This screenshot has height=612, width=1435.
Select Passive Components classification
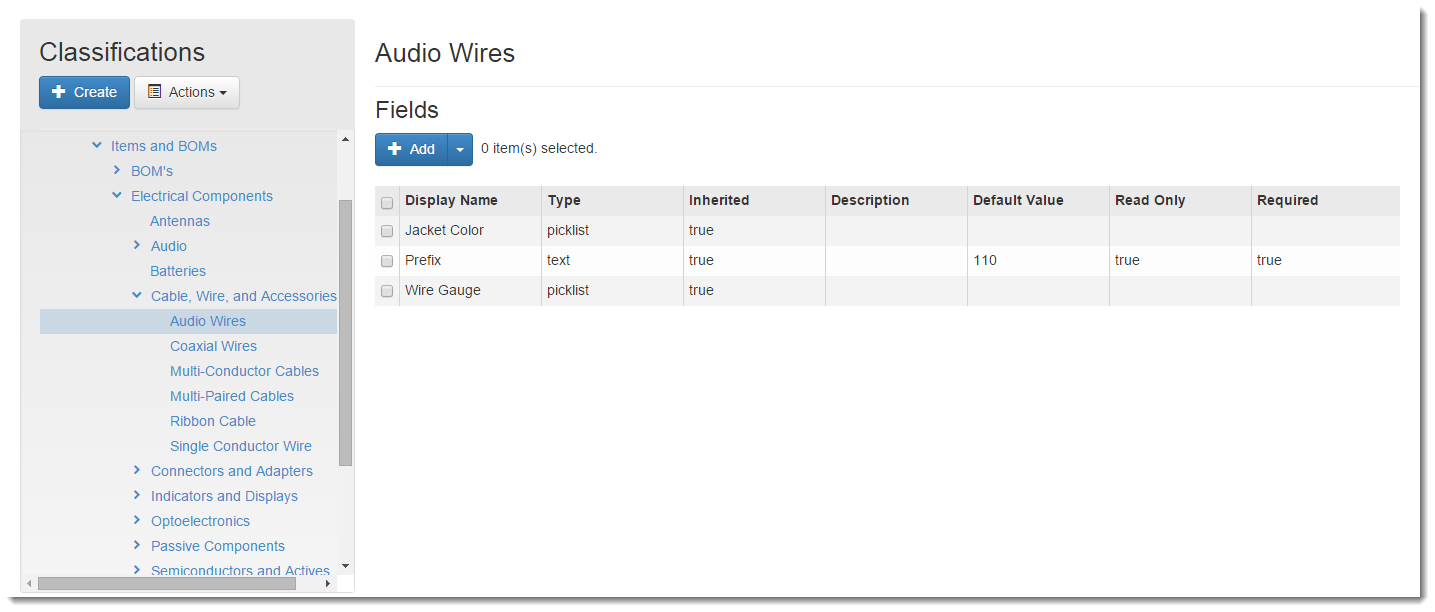pos(218,546)
